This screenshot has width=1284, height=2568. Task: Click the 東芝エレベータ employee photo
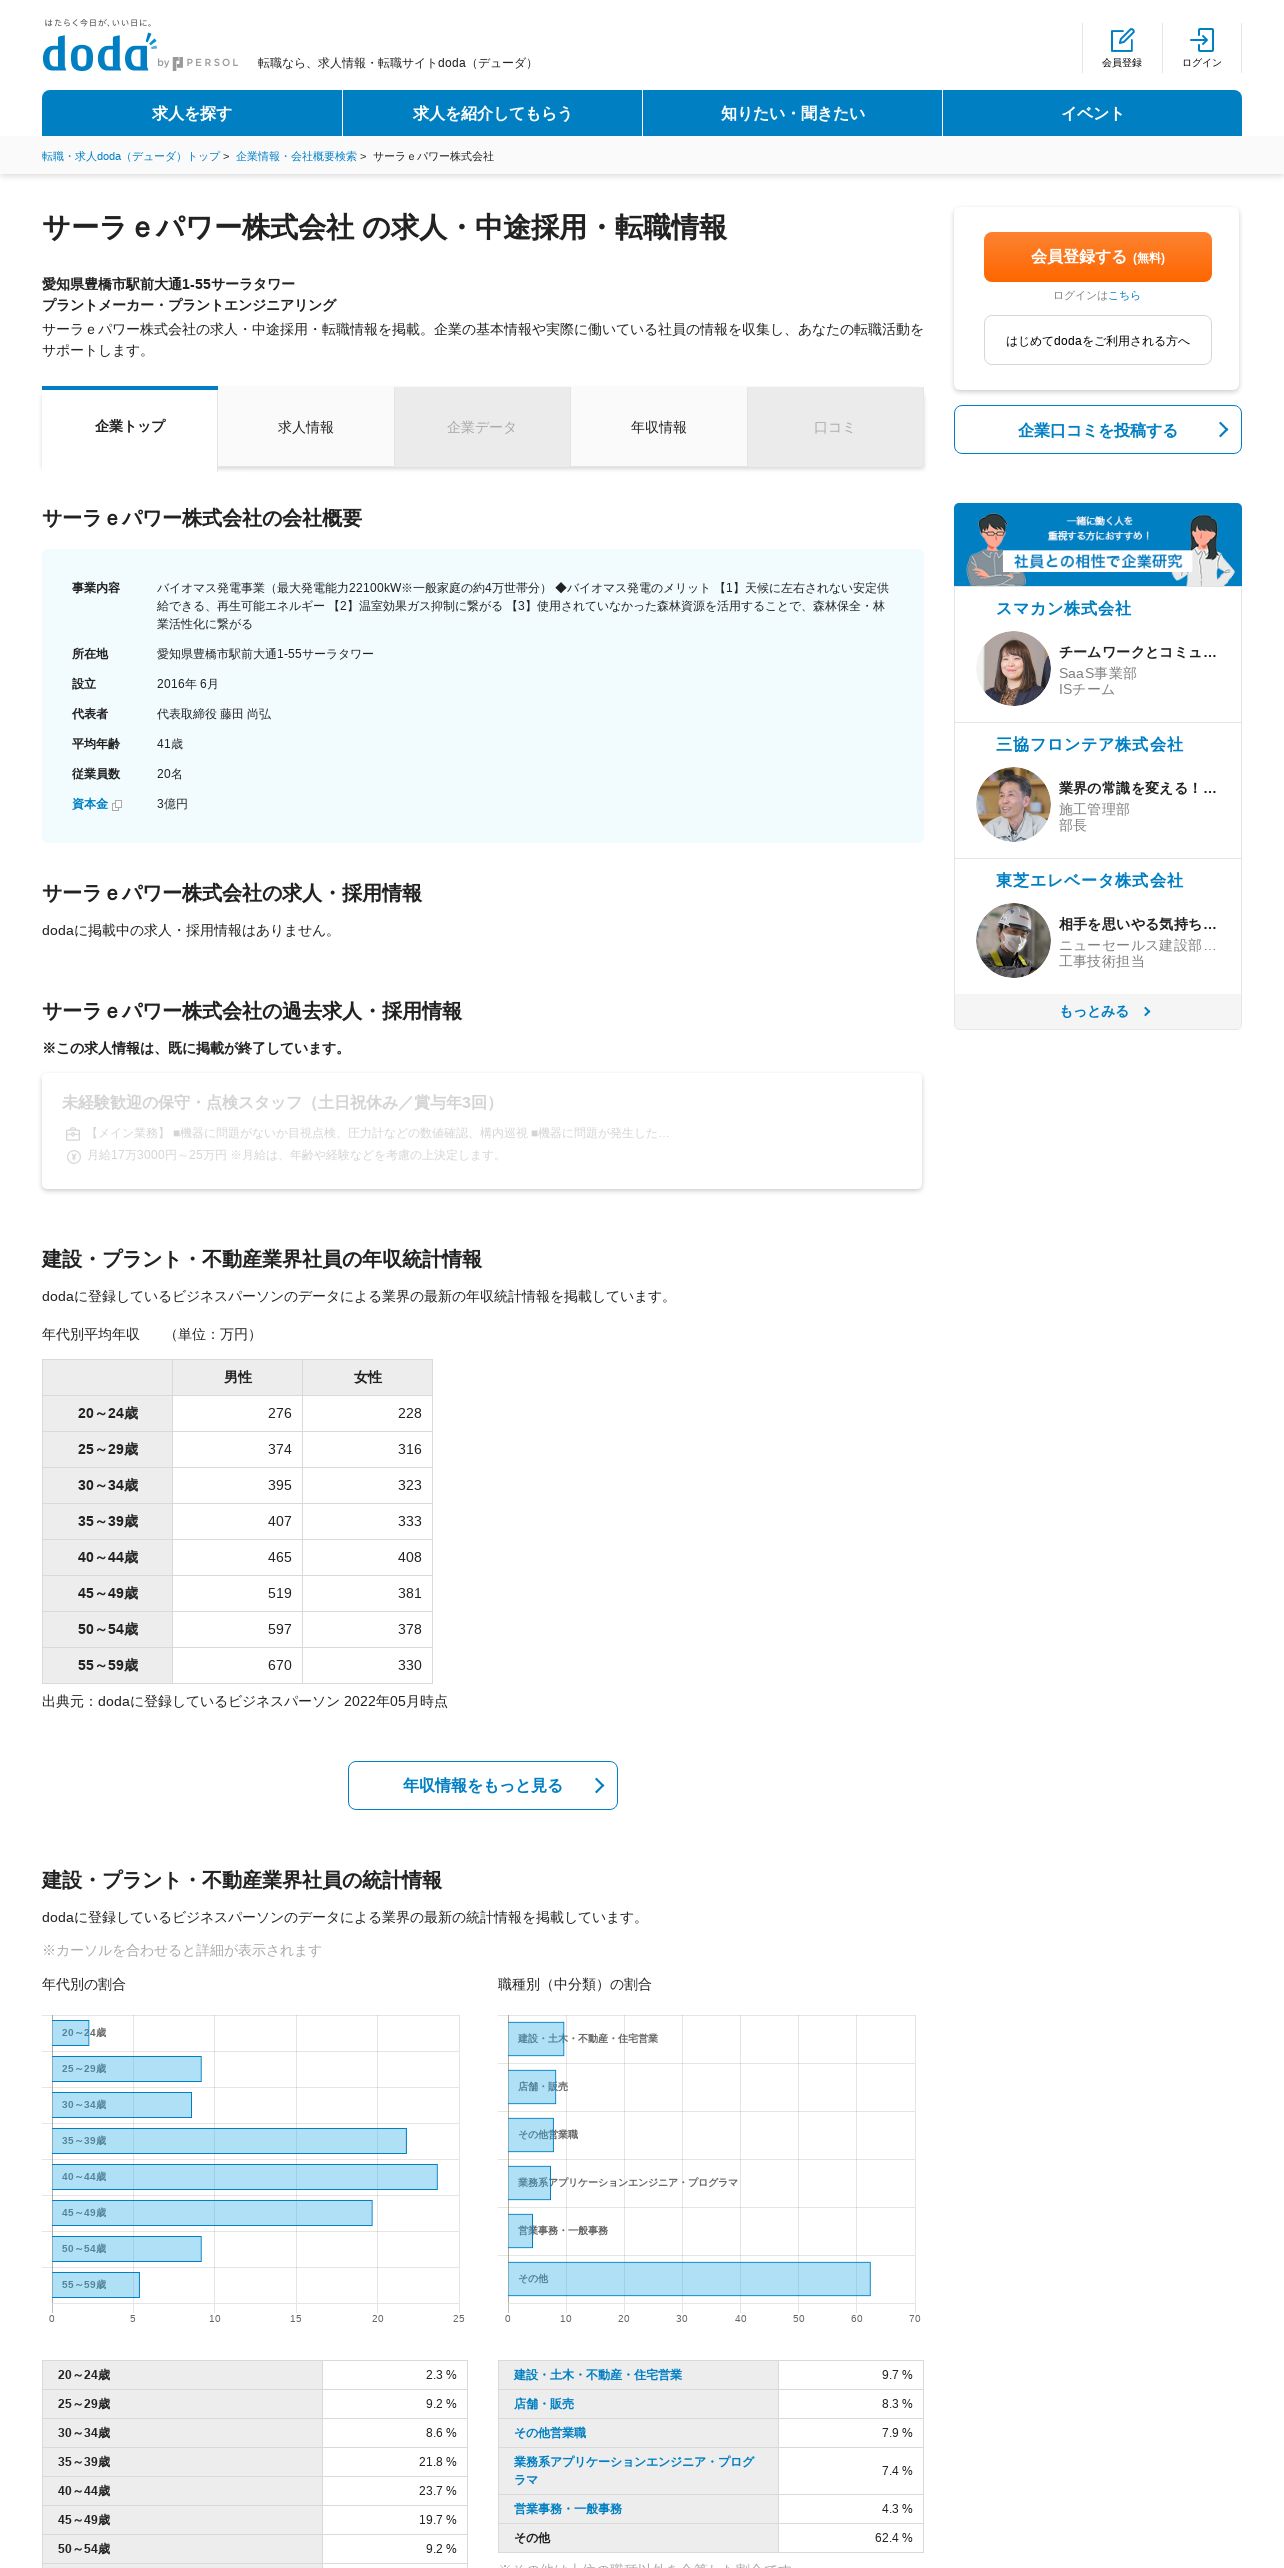tap(1013, 941)
